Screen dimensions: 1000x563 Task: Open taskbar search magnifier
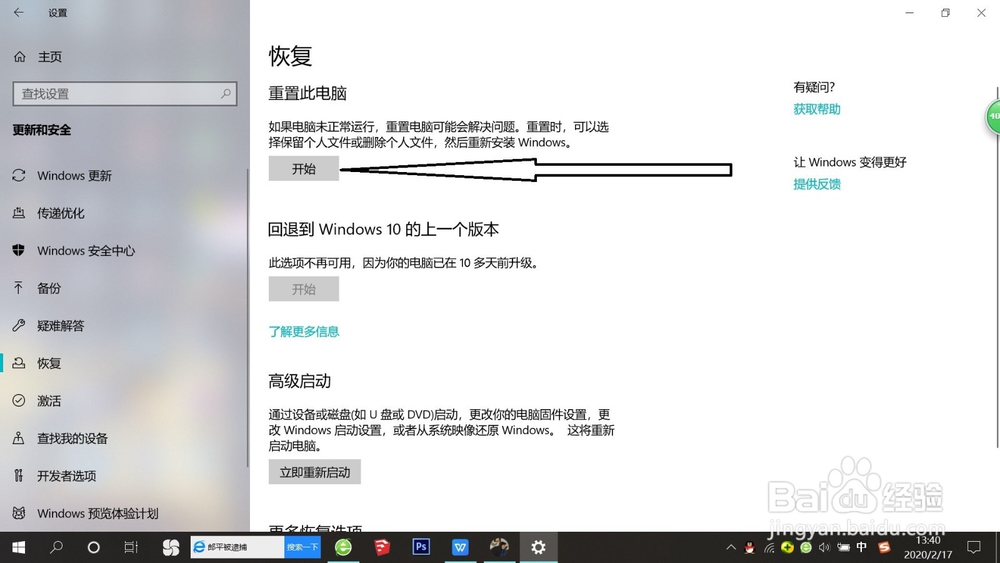pos(56,547)
